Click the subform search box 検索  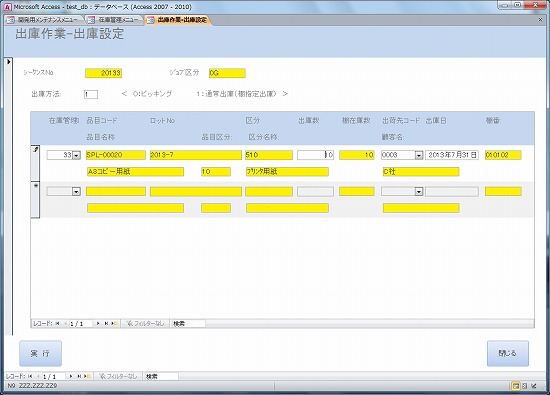(188, 323)
